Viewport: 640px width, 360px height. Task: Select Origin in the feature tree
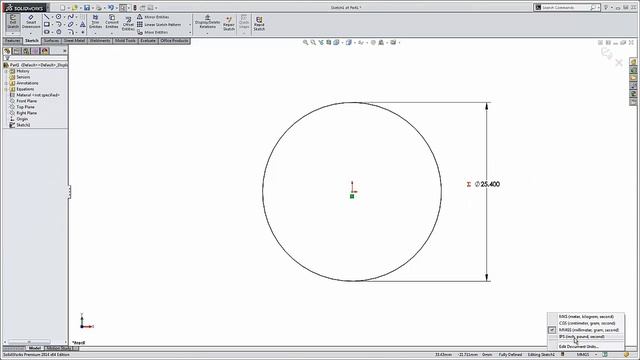(x=19, y=119)
